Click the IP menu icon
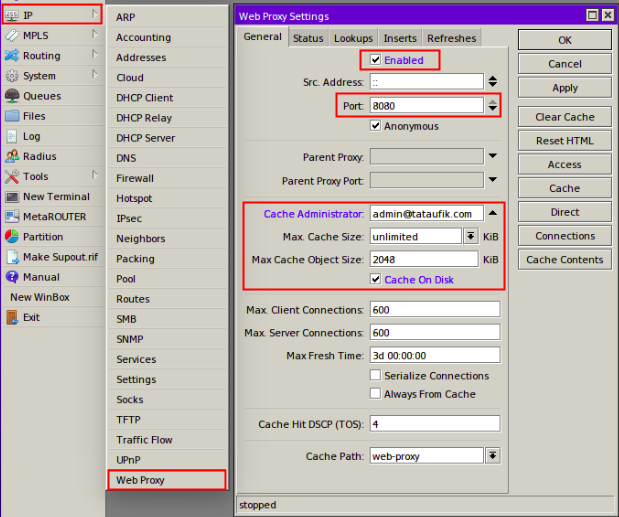Viewport: 619px width, 517px height. click(12, 15)
